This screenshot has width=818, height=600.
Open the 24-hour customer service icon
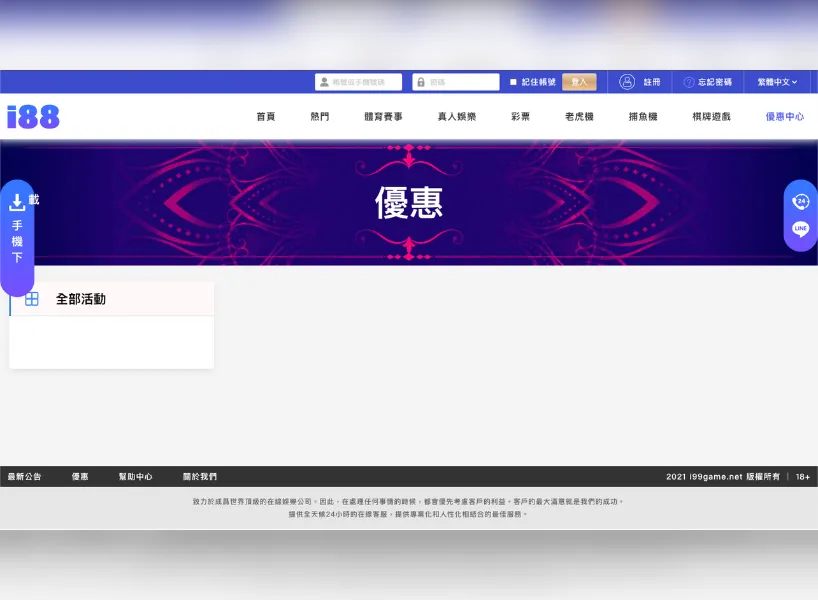click(x=799, y=202)
